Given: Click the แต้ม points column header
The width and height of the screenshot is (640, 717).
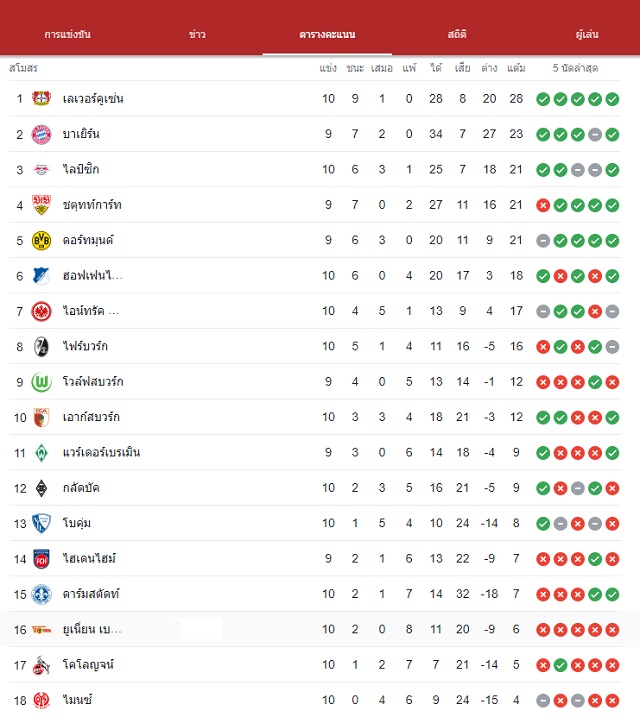Looking at the screenshot, I should (x=516, y=68).
